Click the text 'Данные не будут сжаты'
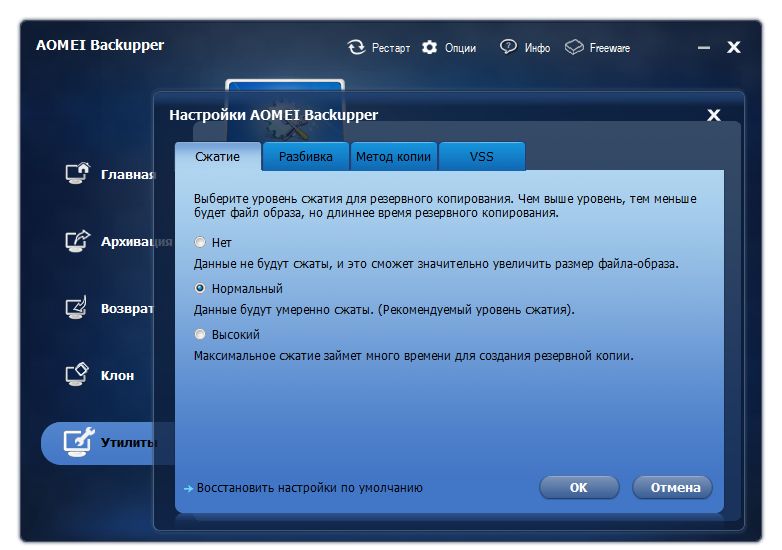Image resolution: width=782 pixels, height=550 pixels. 262,264
